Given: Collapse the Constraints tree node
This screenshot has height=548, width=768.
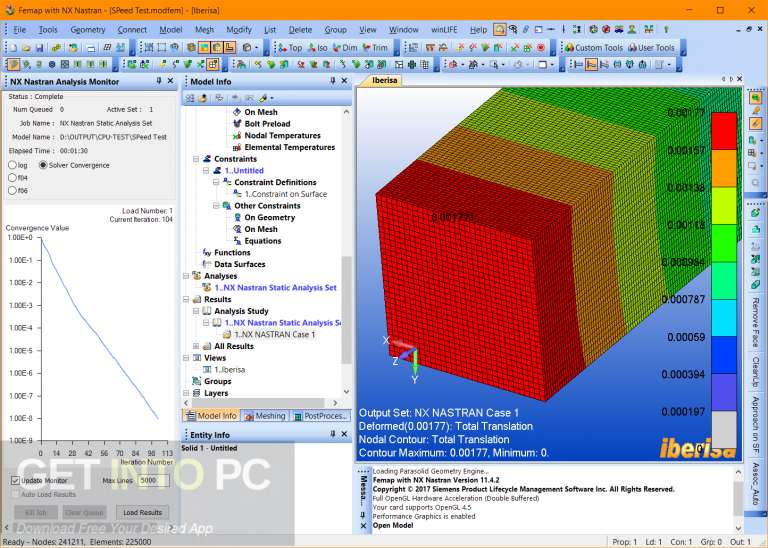Looking at the screenshot, I should pos(196,159).
